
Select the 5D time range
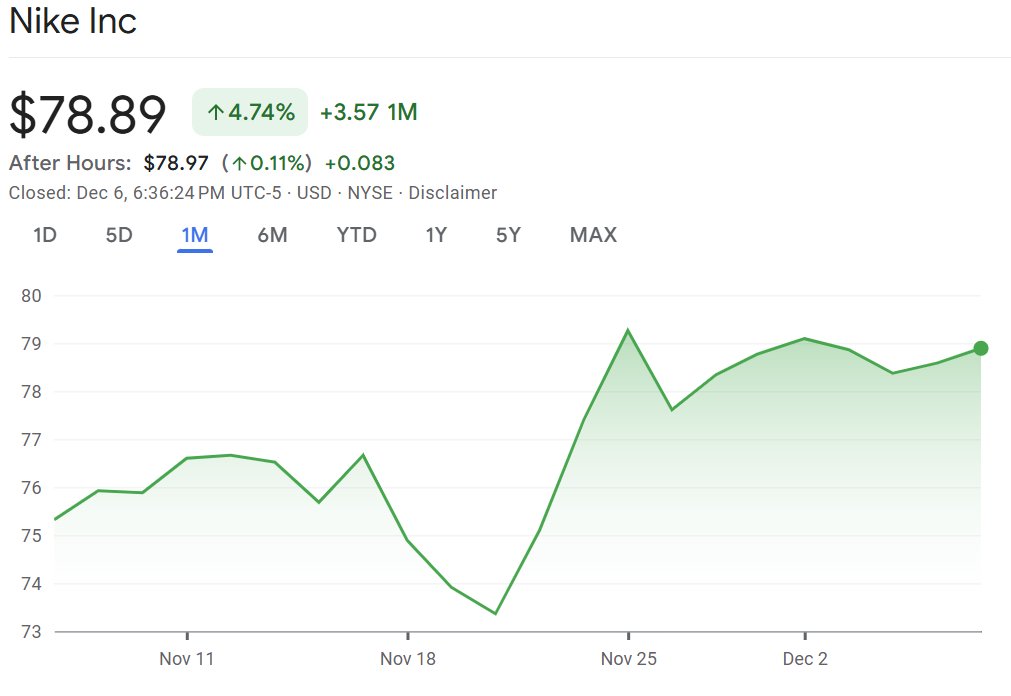click(x=119, y=235)
